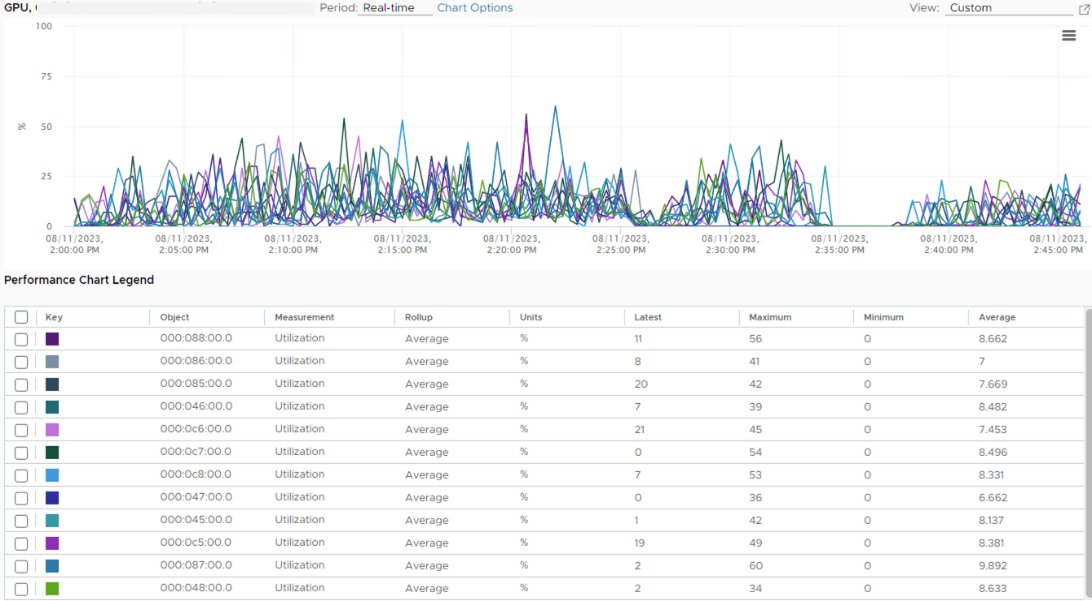Click the Performance Chart Legend heading
This screenshot has height=601, width=1092.
pyautogui.click(x=79, y=280)
